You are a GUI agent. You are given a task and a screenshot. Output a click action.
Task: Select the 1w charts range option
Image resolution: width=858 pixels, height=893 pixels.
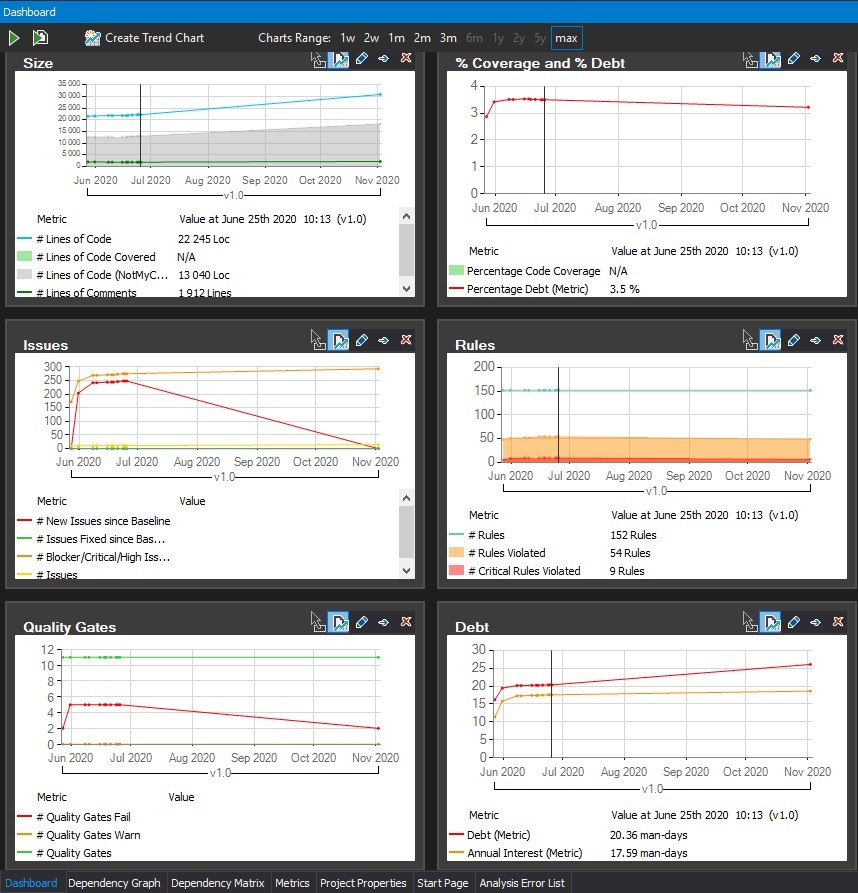[347, 37]
